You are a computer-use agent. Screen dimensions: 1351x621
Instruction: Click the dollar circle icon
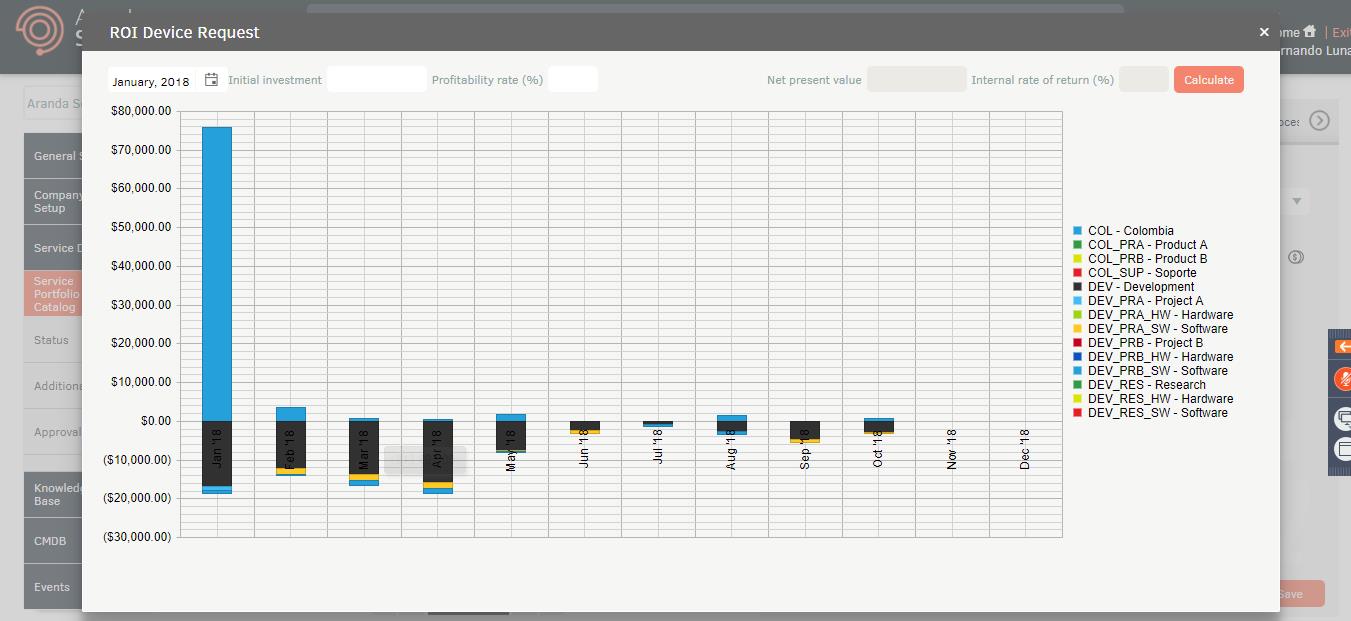click(1296, 257)
